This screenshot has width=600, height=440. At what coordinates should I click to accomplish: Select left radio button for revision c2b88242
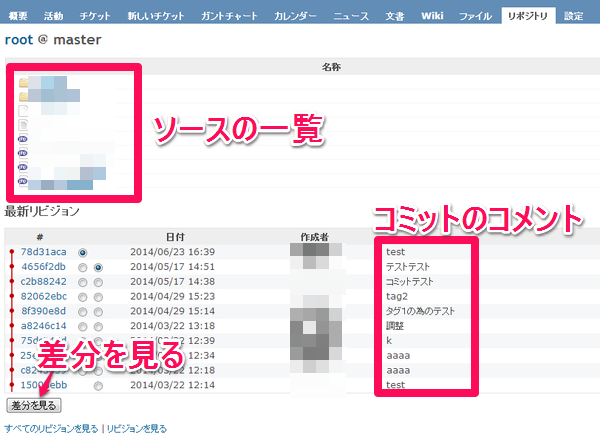click(x=83, y=282)
